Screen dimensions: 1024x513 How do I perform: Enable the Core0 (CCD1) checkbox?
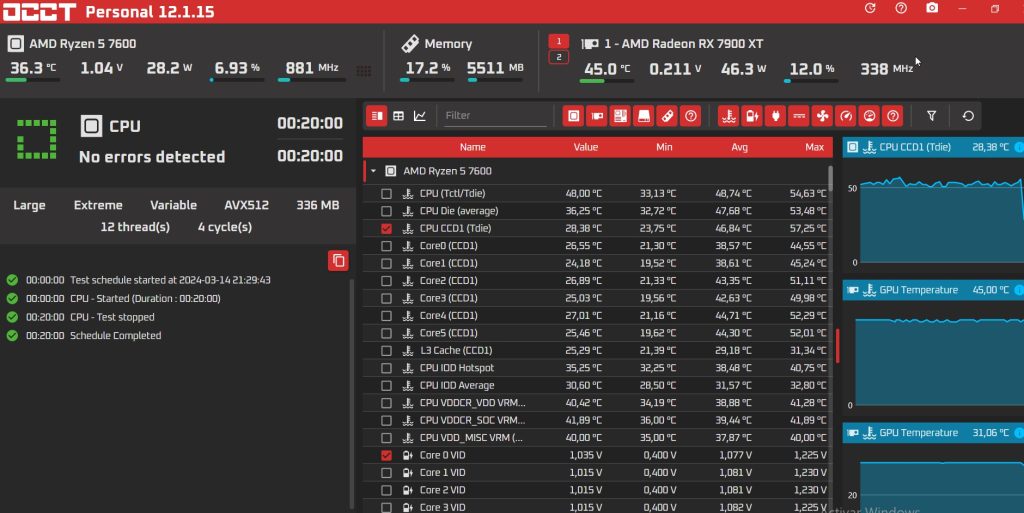click(x=387, y=246)
